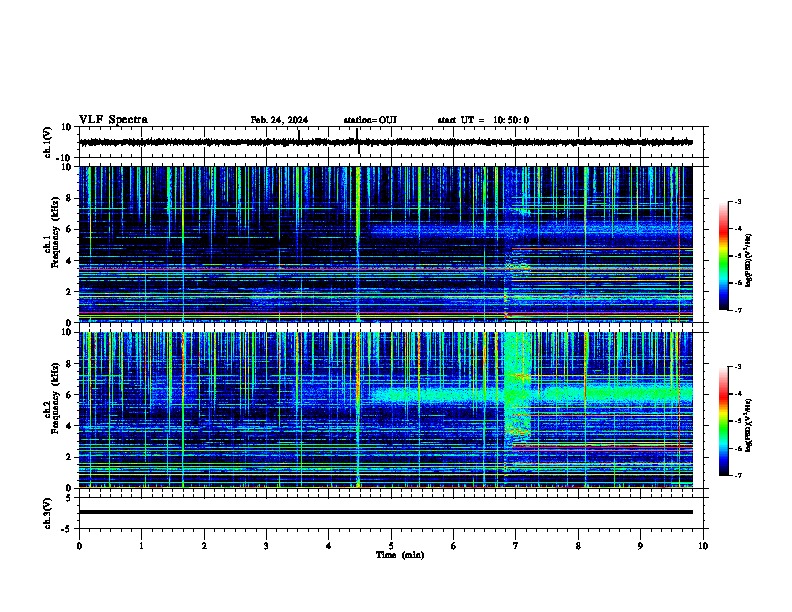
Task: Click the lower color scale bar for ch.2
Action: coord(724,421)
